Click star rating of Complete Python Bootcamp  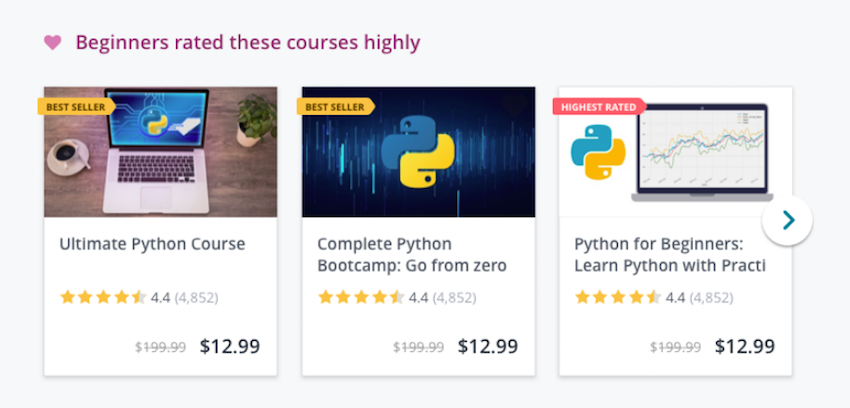pos(361,297)
